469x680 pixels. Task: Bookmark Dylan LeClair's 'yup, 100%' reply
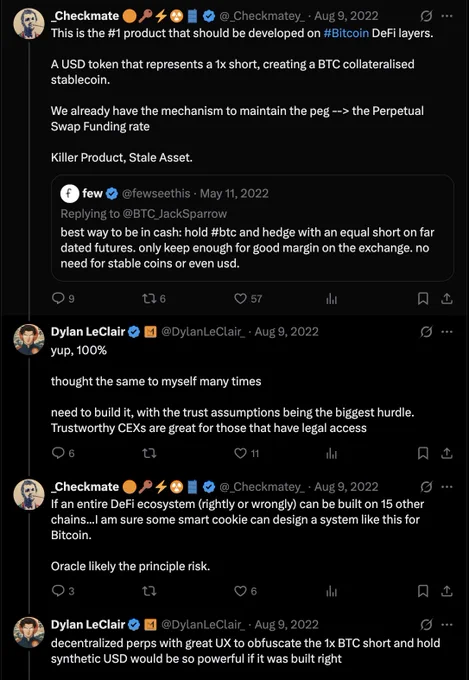point(423,453)
